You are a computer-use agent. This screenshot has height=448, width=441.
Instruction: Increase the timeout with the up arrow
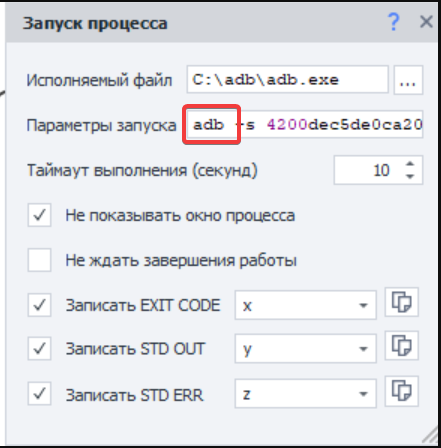(x=410, y=164)
